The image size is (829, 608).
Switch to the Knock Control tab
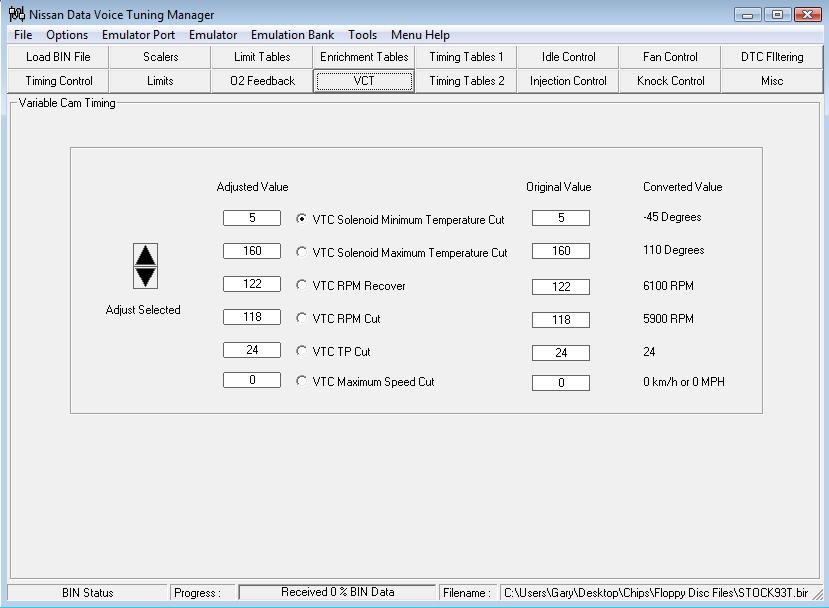[670, 81]
